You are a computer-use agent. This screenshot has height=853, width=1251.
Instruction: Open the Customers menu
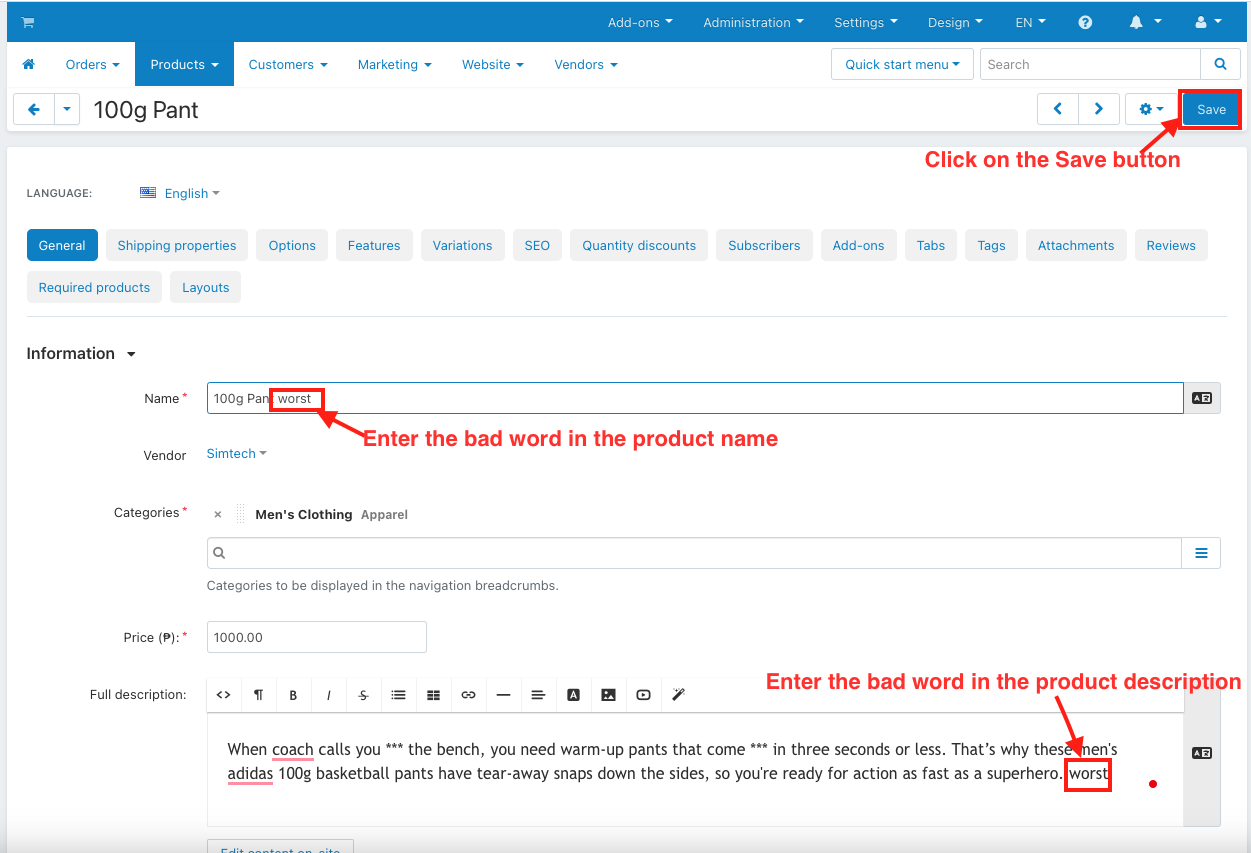[288, 64]
